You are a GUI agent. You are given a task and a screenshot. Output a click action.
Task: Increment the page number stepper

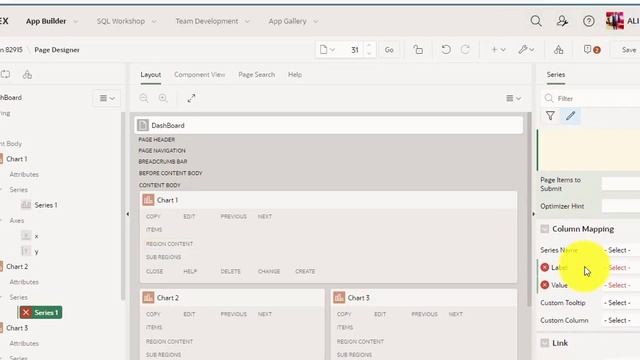(369, 46)
